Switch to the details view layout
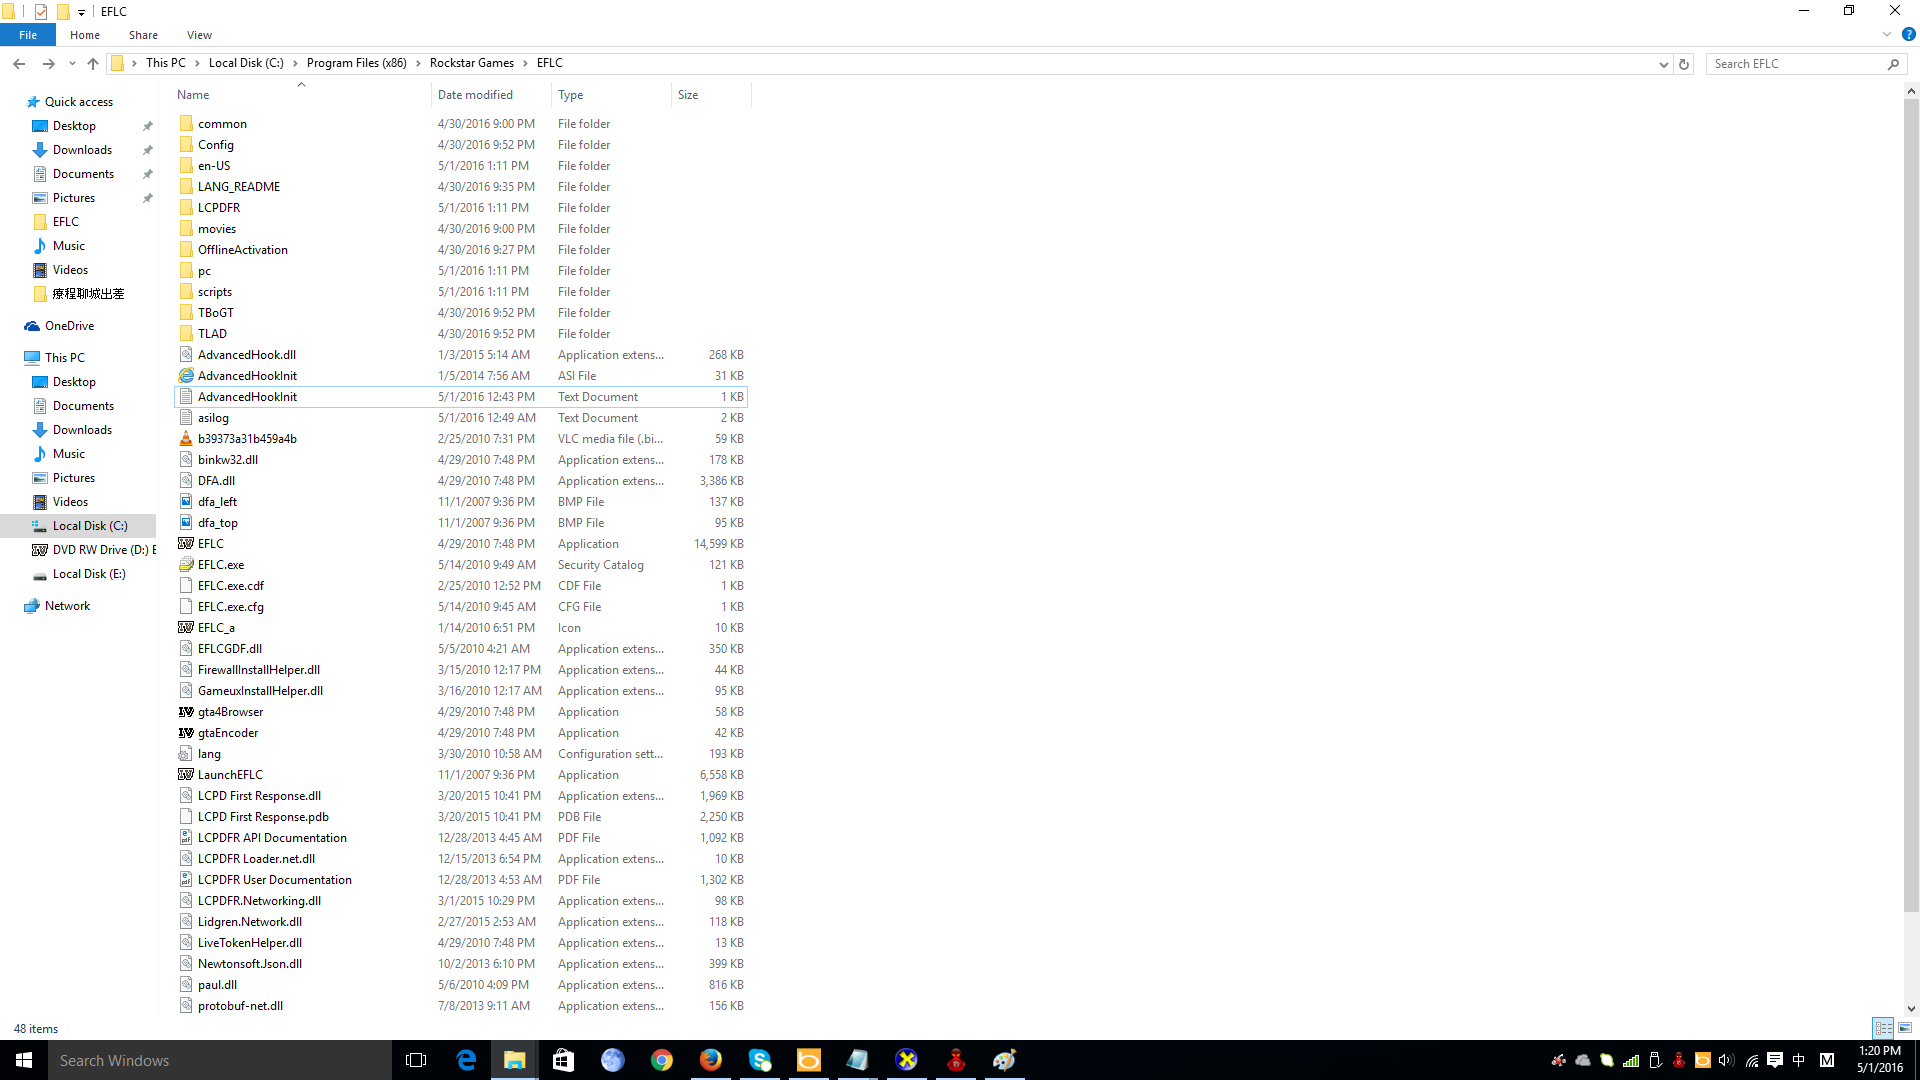The width and height of the screenshot is (1920, 1080). tap(1883, 1028)
